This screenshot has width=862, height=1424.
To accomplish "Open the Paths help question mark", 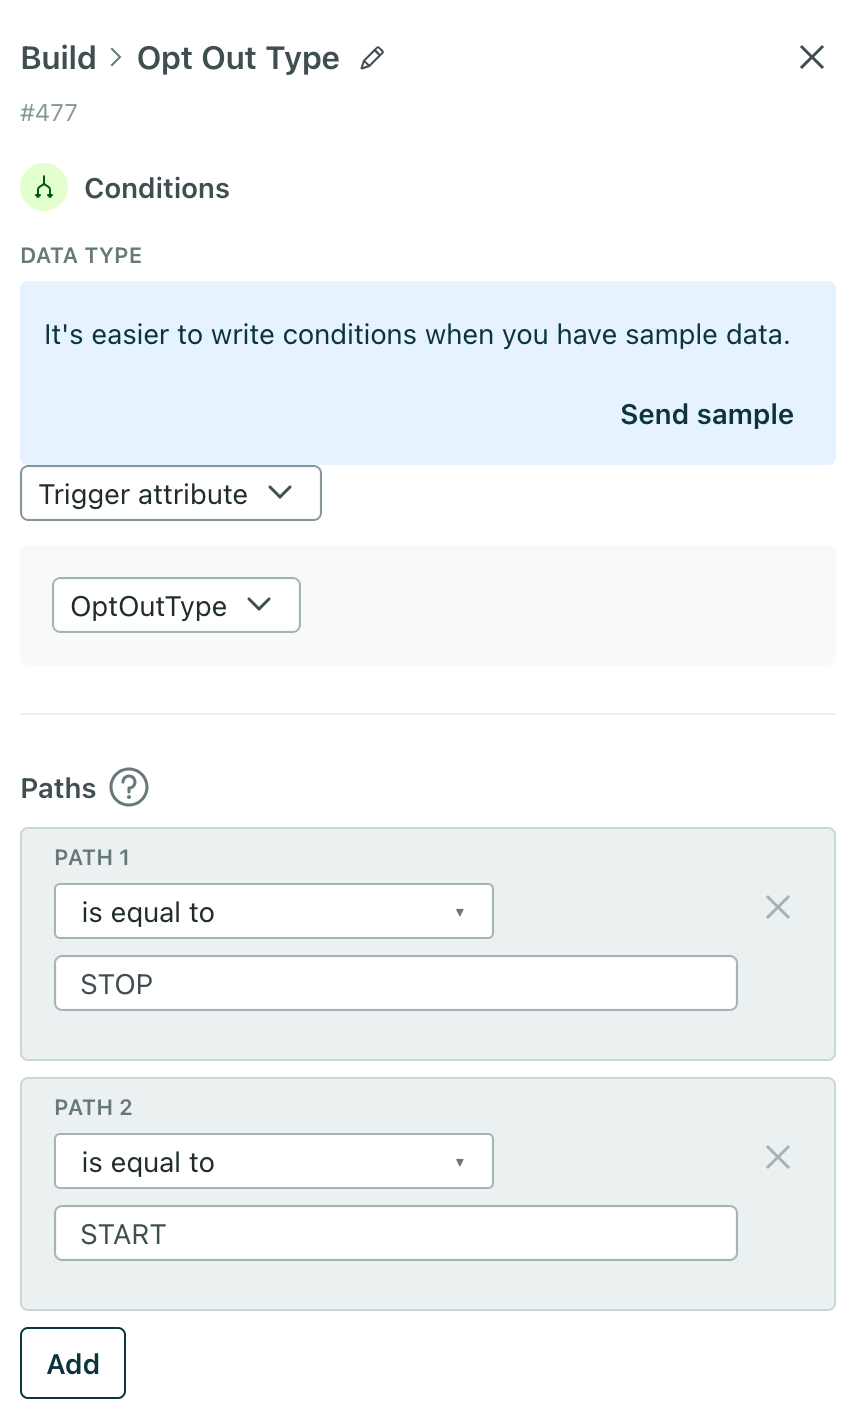I will [129, 788].
